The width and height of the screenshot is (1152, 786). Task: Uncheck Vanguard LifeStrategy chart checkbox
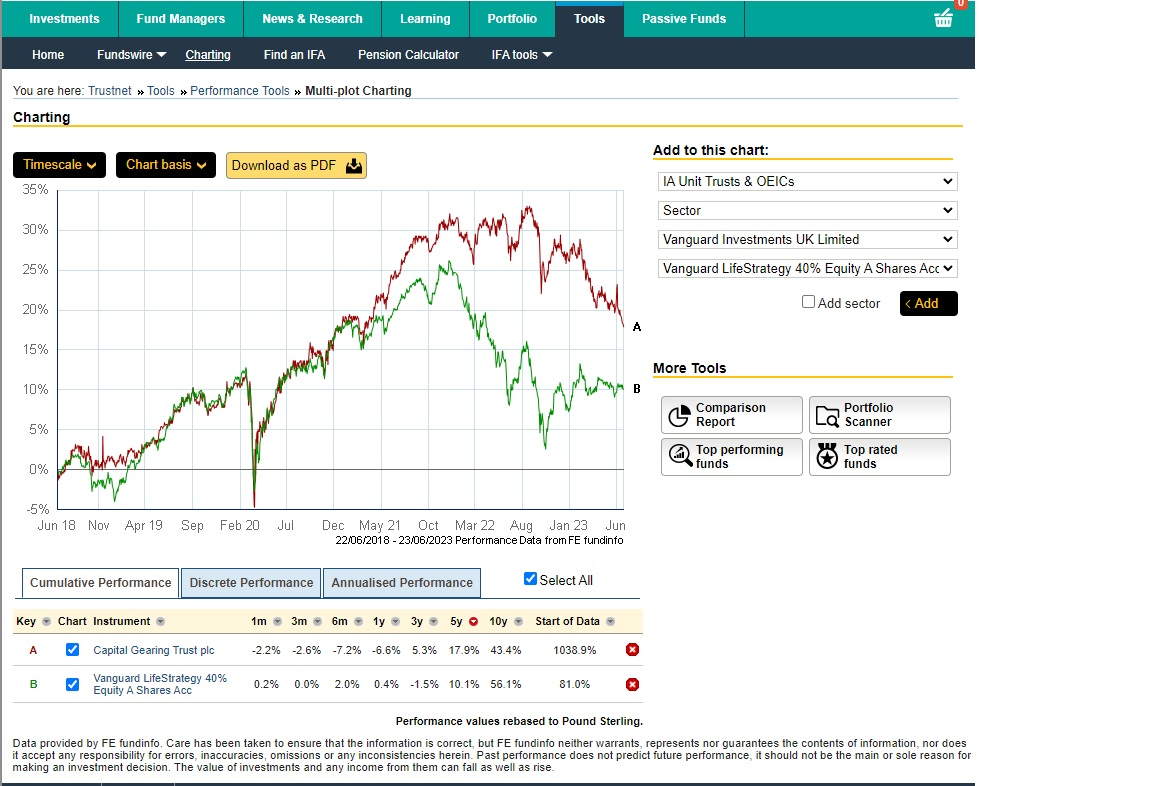point(72,684)
